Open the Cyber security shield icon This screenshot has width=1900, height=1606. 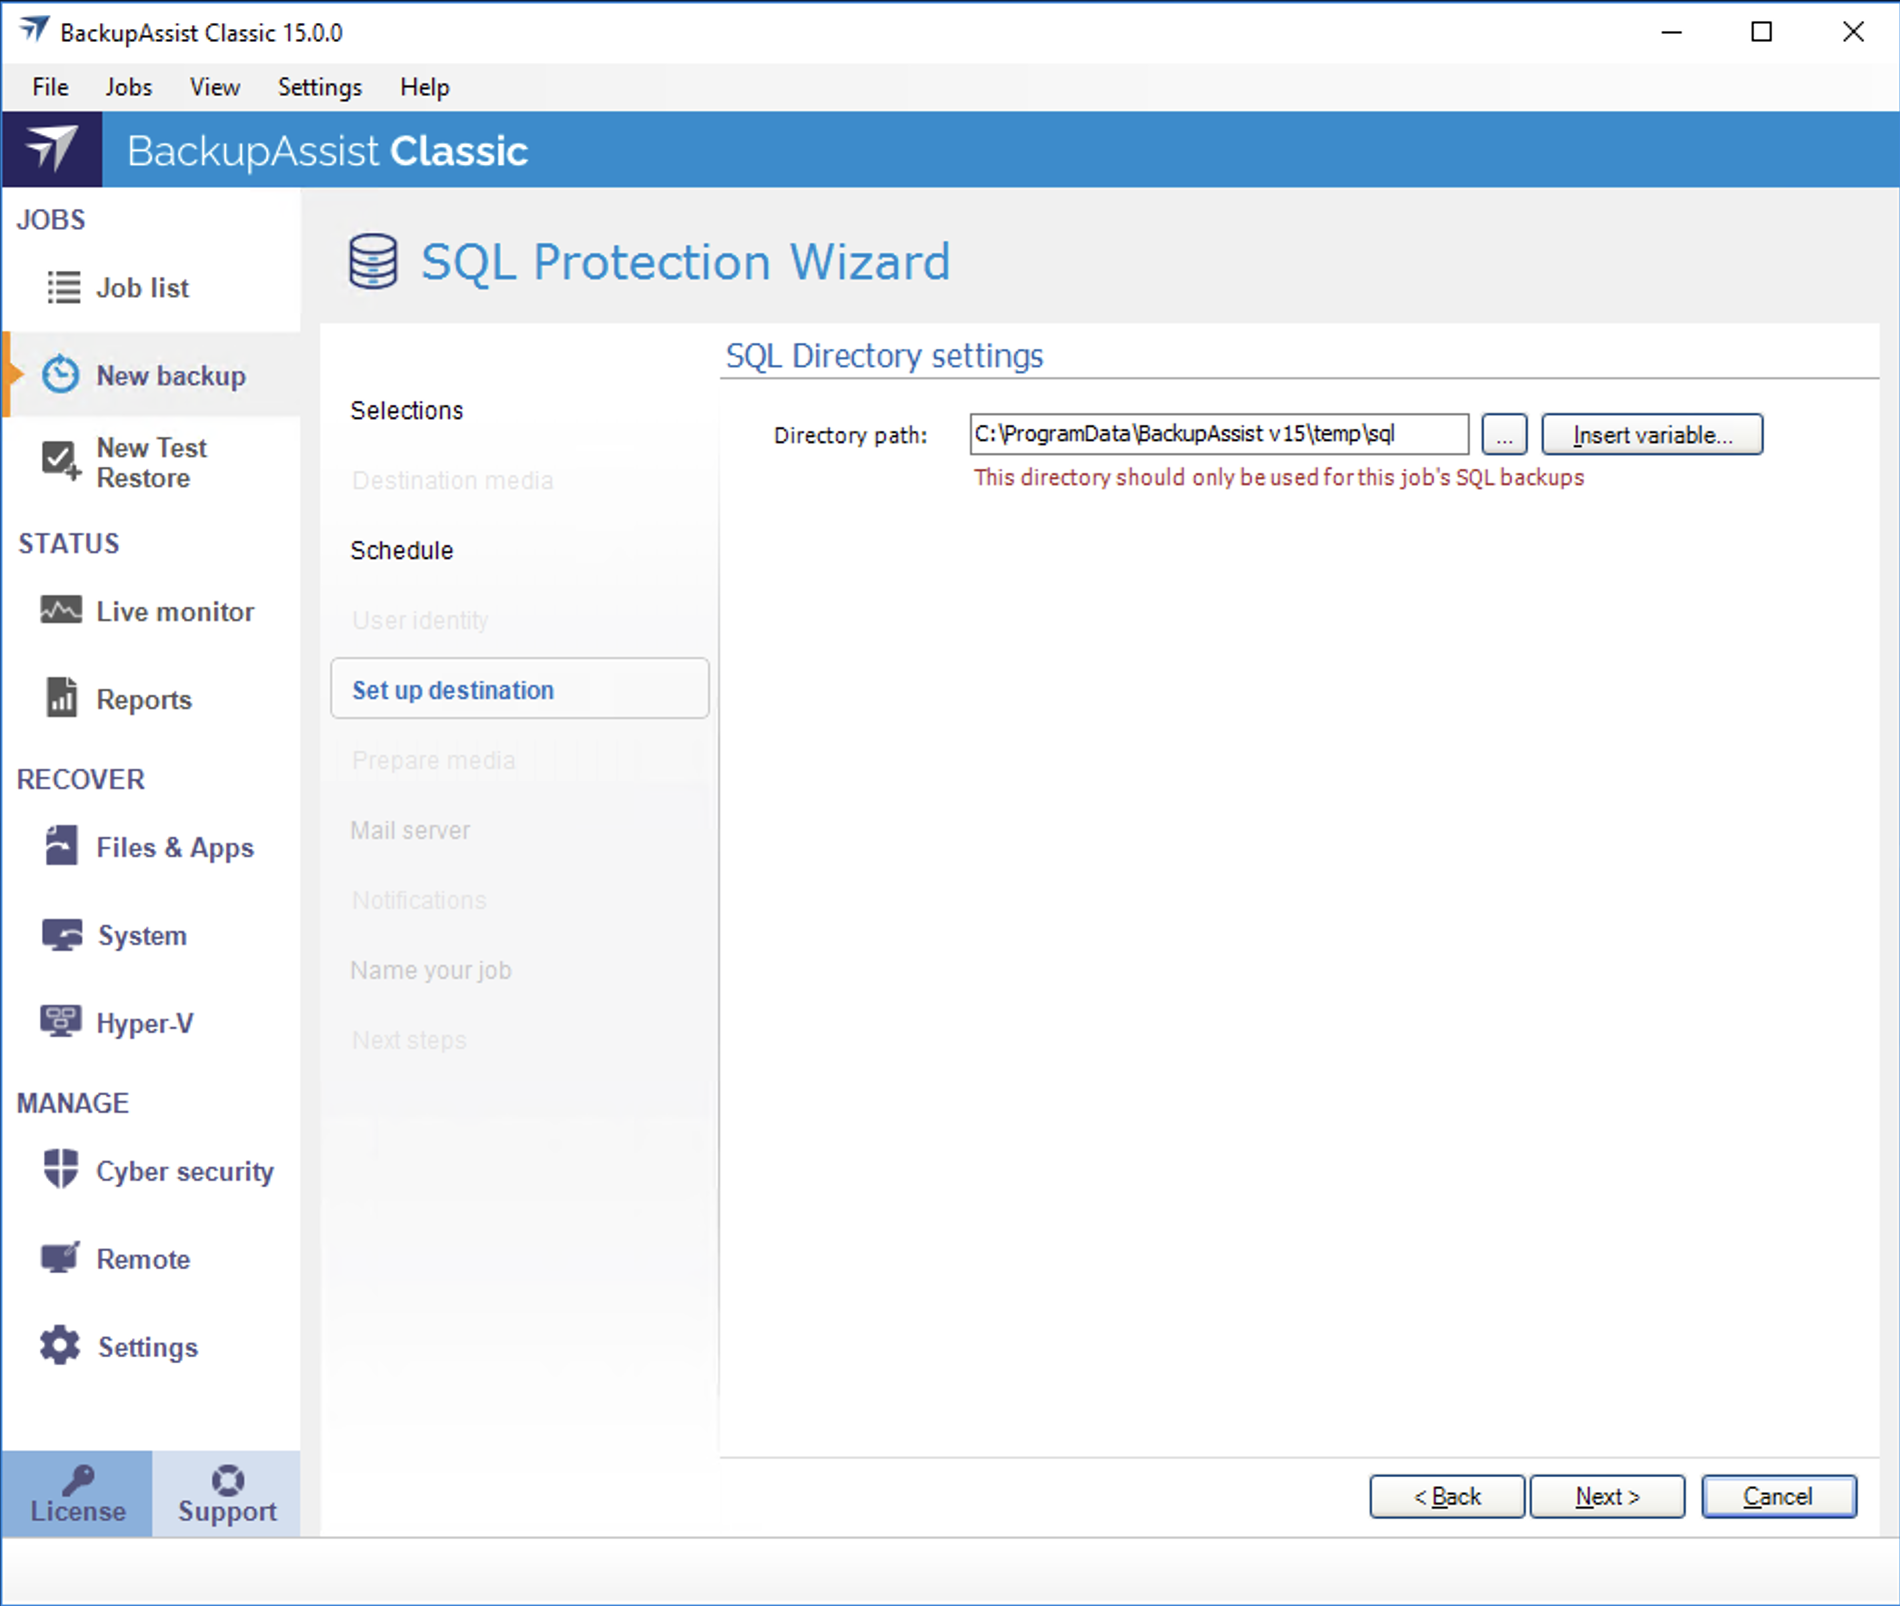click(60, 1169)
